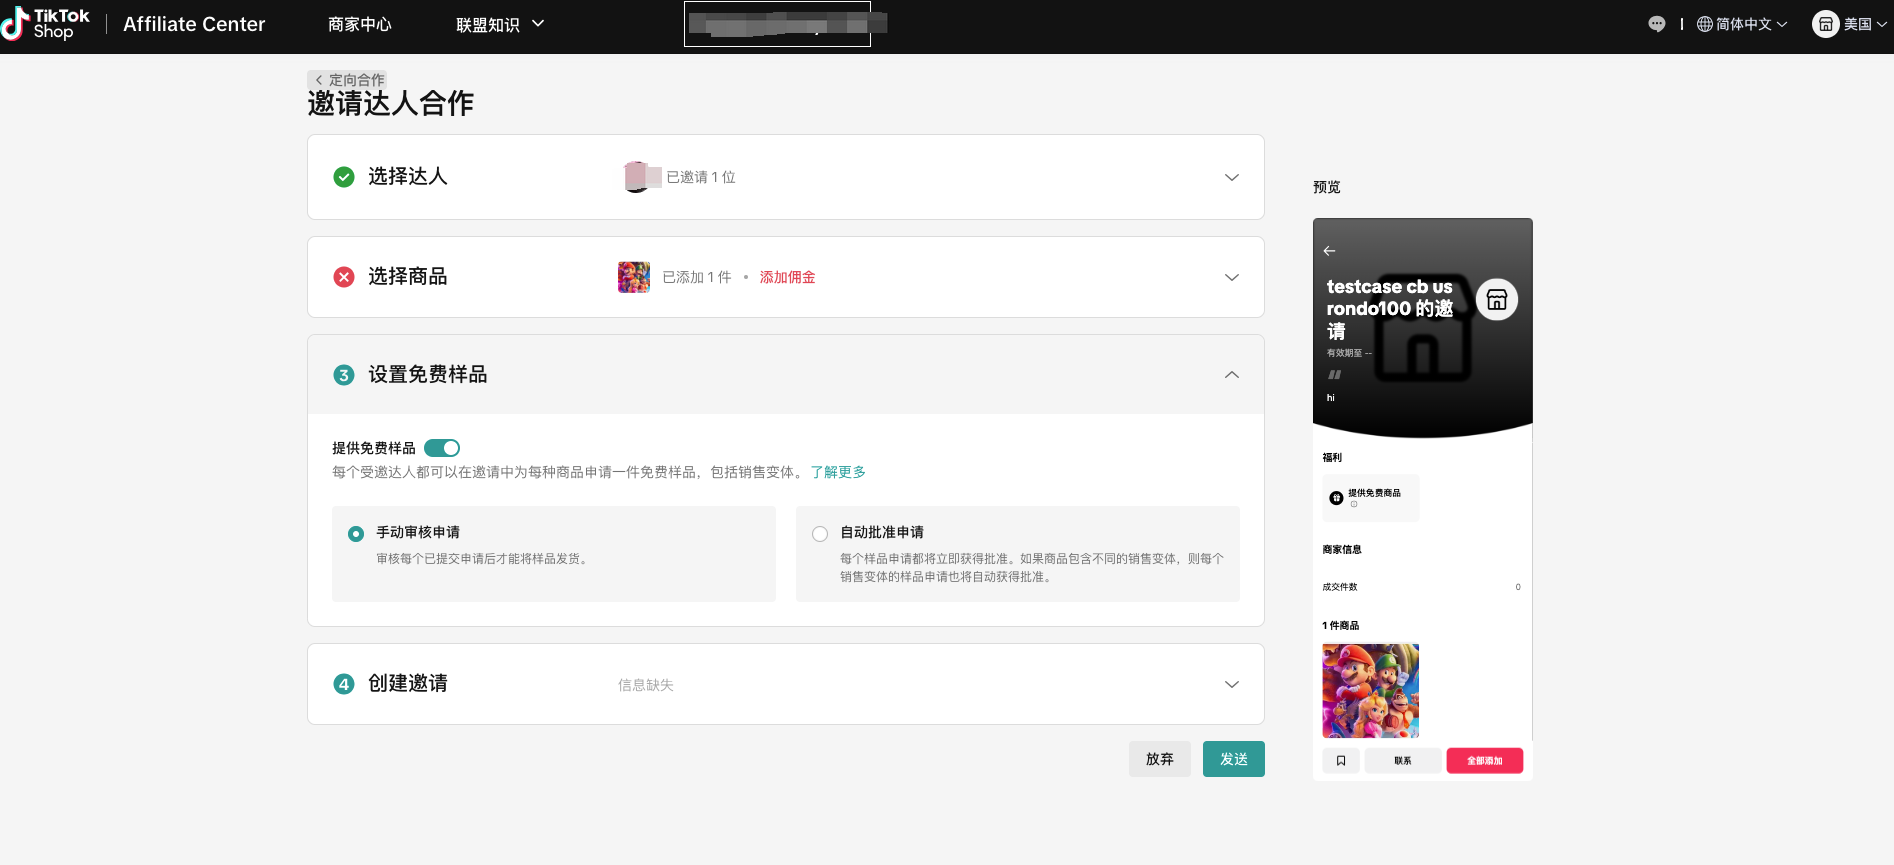Go to 商家中心 in top navigation
Image resolution: width=1894 pixels, height=865 pixels.
coord(360,24)
